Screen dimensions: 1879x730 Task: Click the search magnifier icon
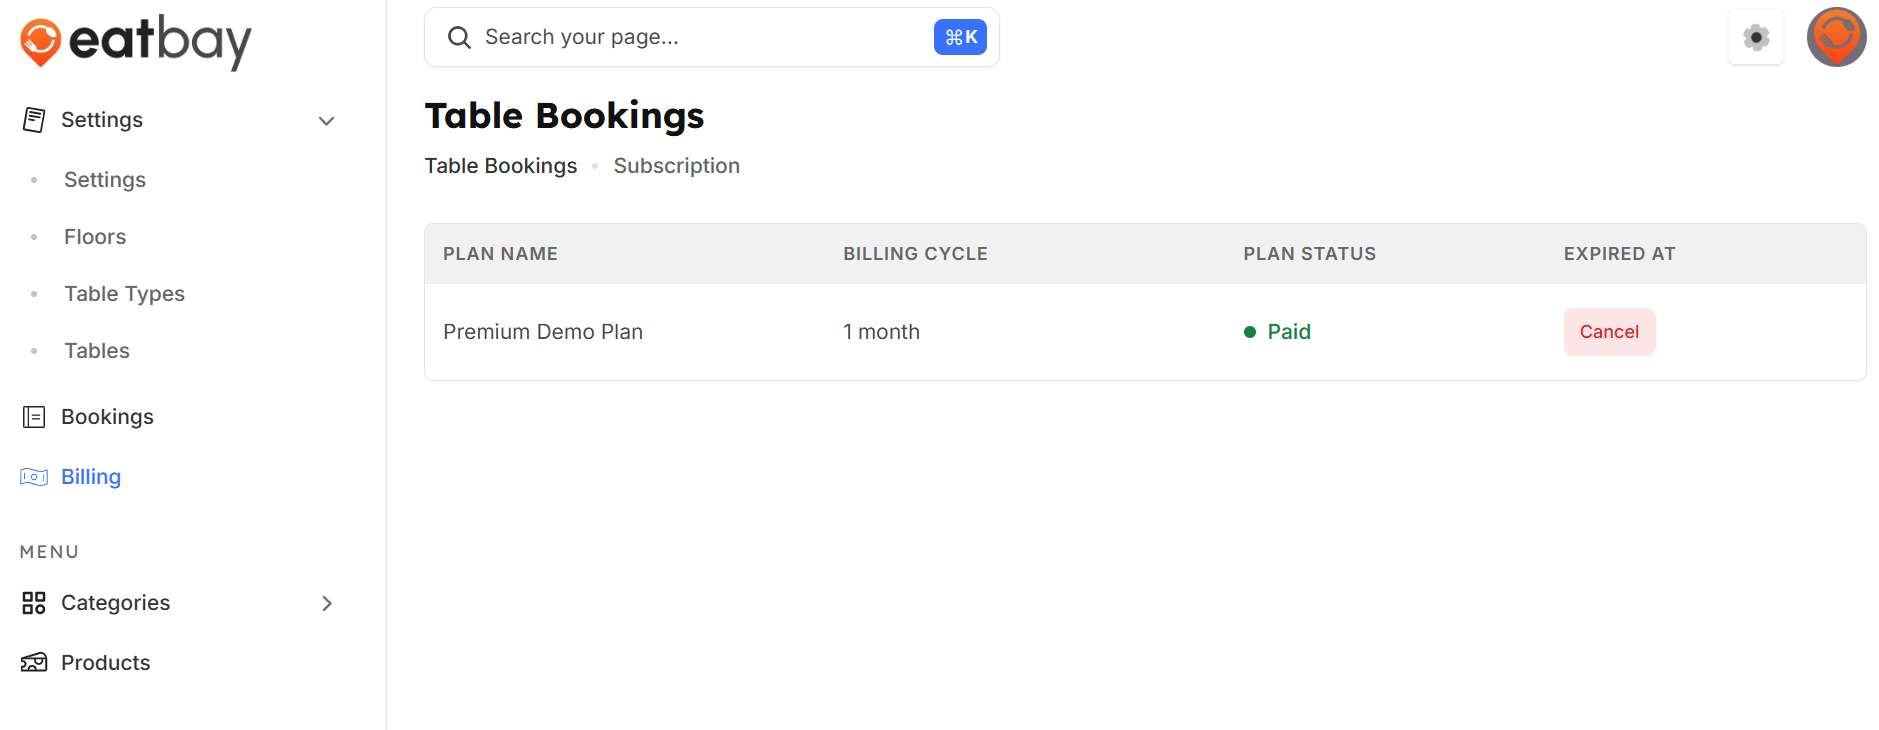pos(459,38)
